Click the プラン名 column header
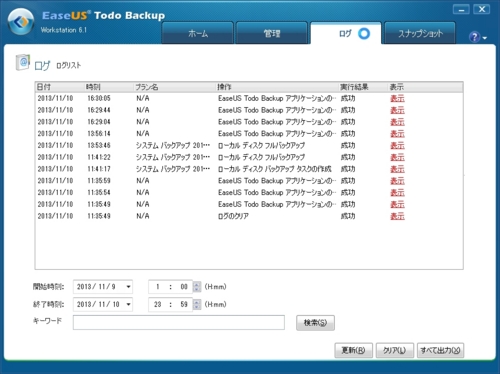 [x=175, y=87]
